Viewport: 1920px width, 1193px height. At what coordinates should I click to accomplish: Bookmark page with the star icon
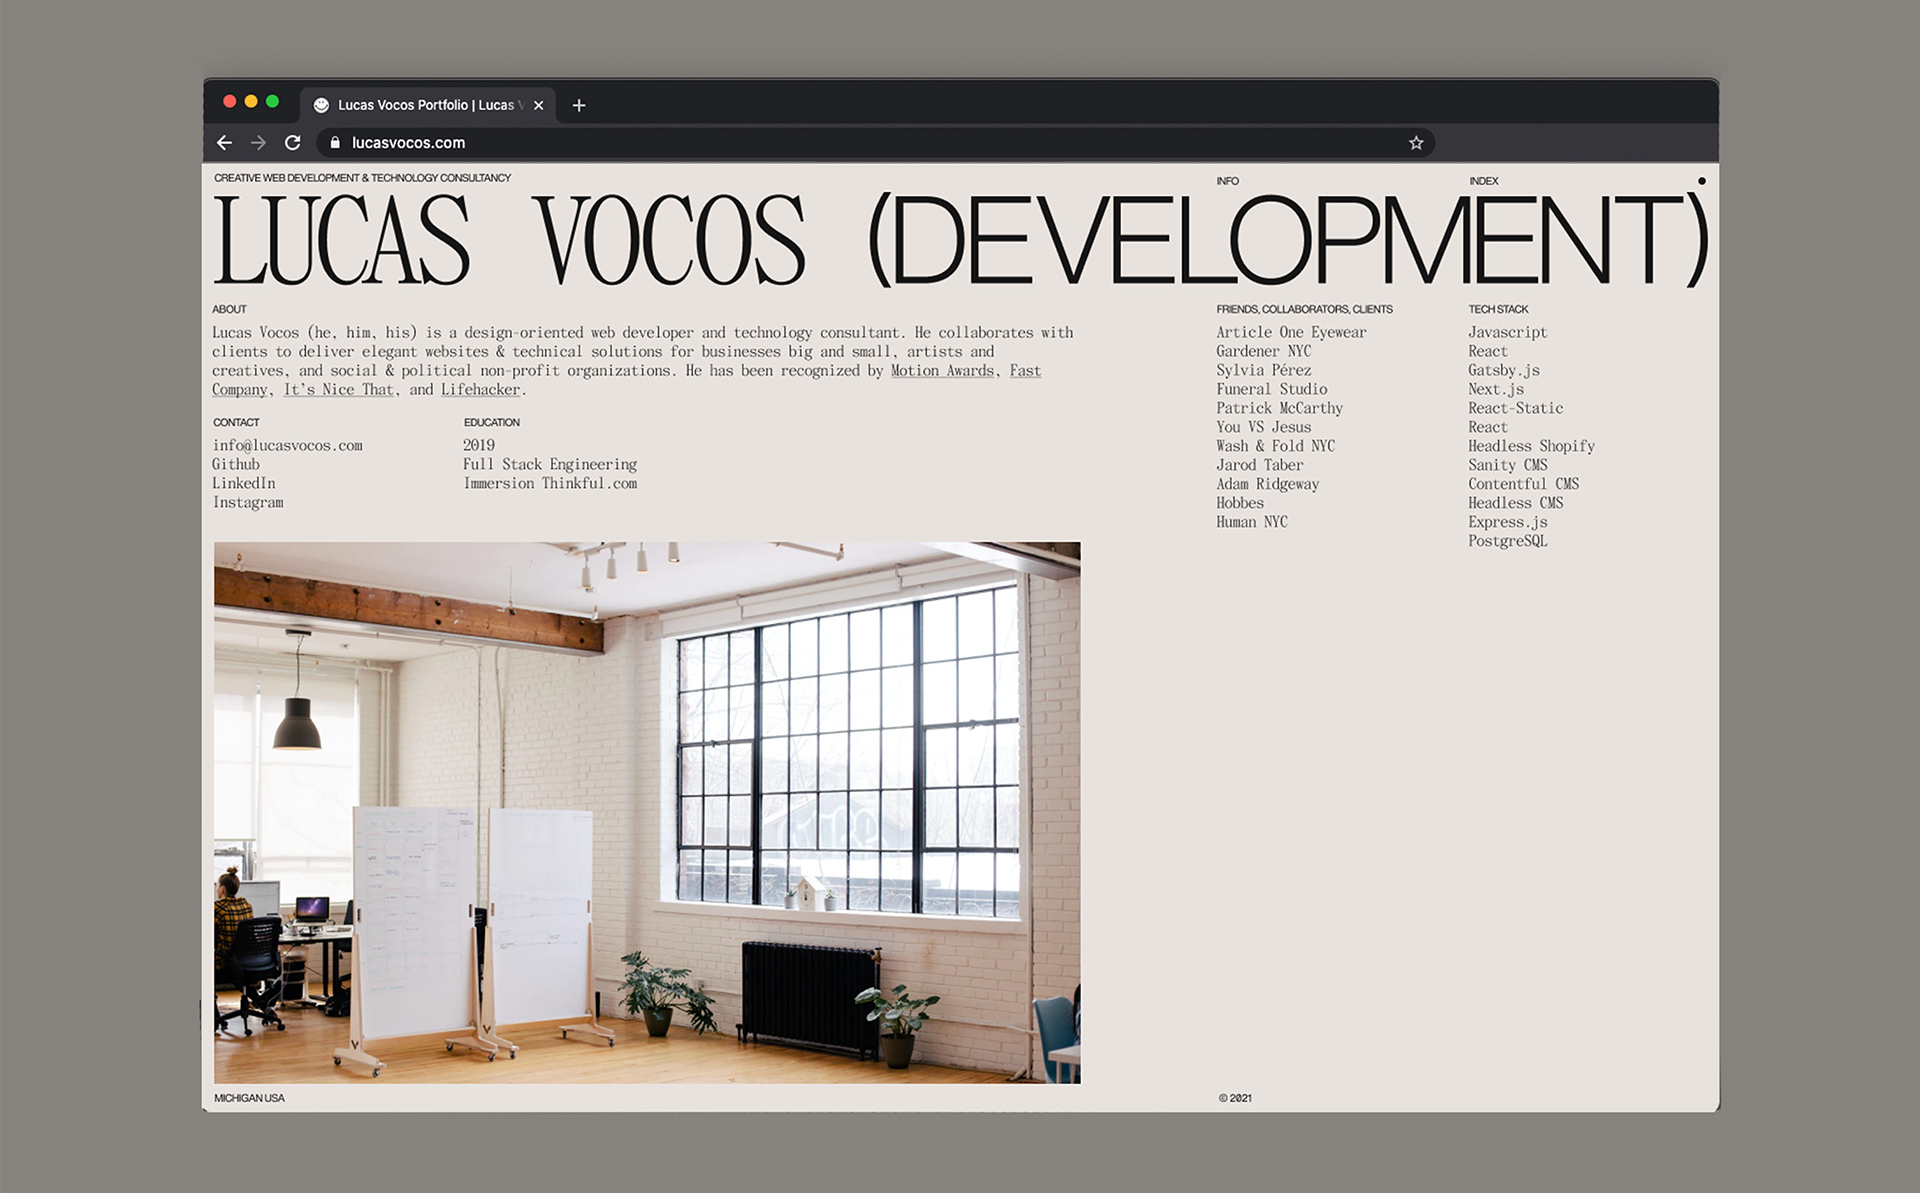click(1416, 143)
